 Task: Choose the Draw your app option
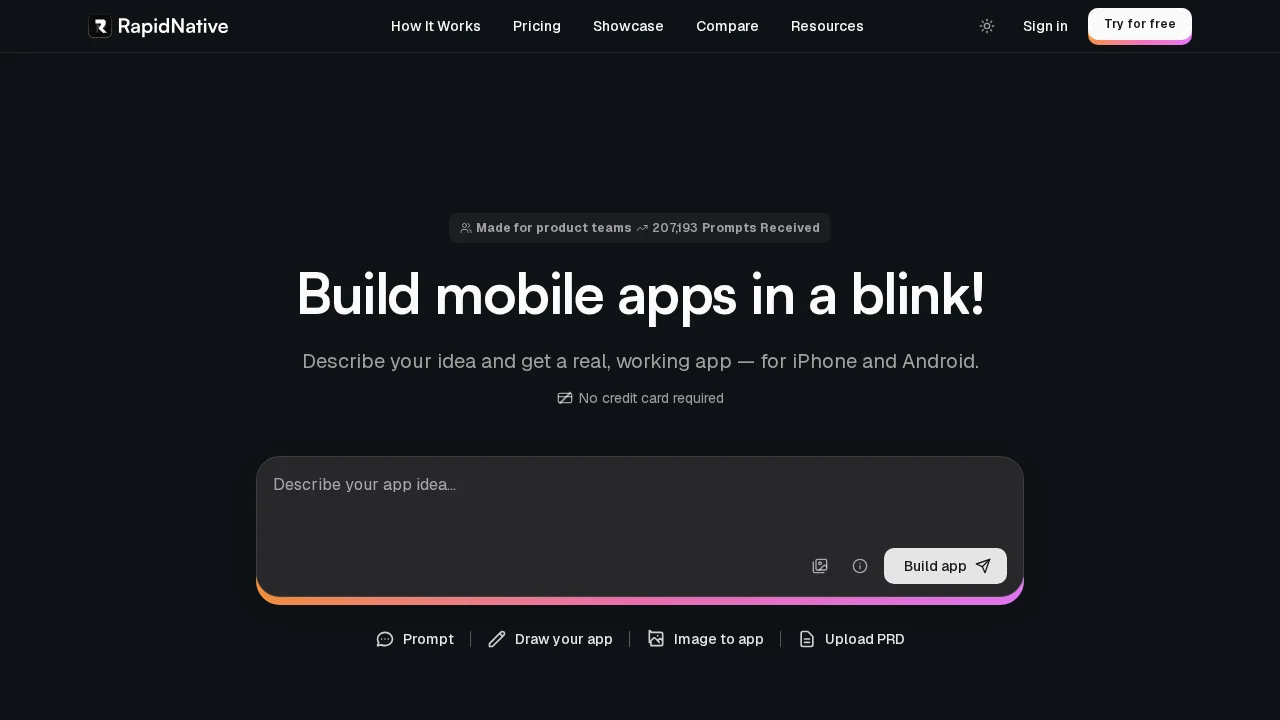click(x=564, y=639)
